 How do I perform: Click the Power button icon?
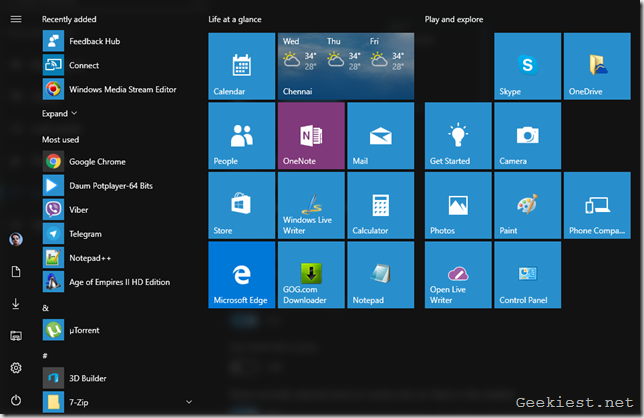click(15, 399)
